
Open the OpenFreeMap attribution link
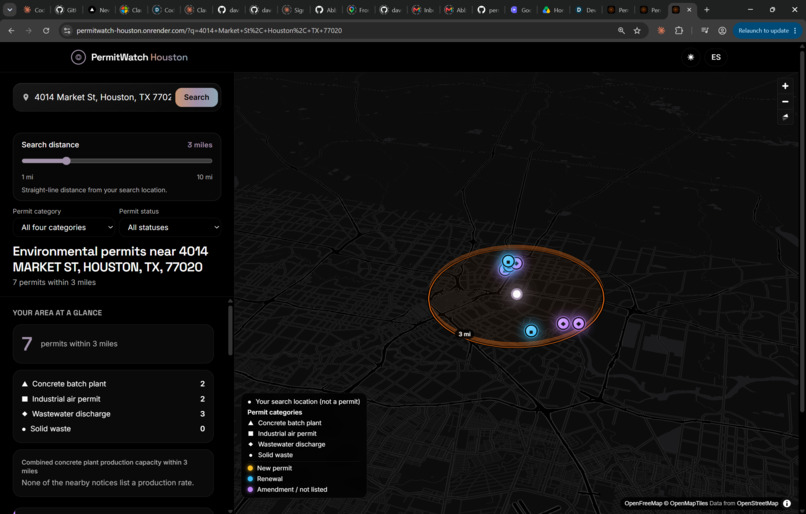(643, 503)
